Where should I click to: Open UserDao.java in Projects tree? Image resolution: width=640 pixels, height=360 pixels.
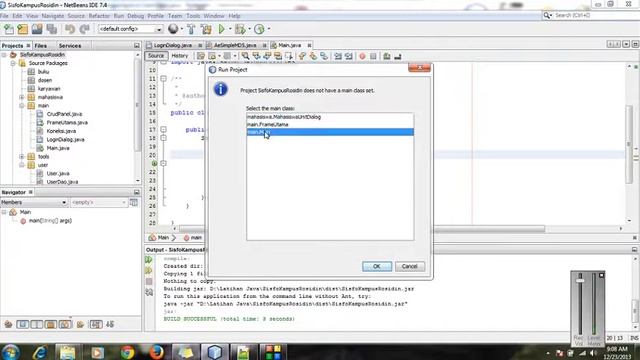[62, 182]
